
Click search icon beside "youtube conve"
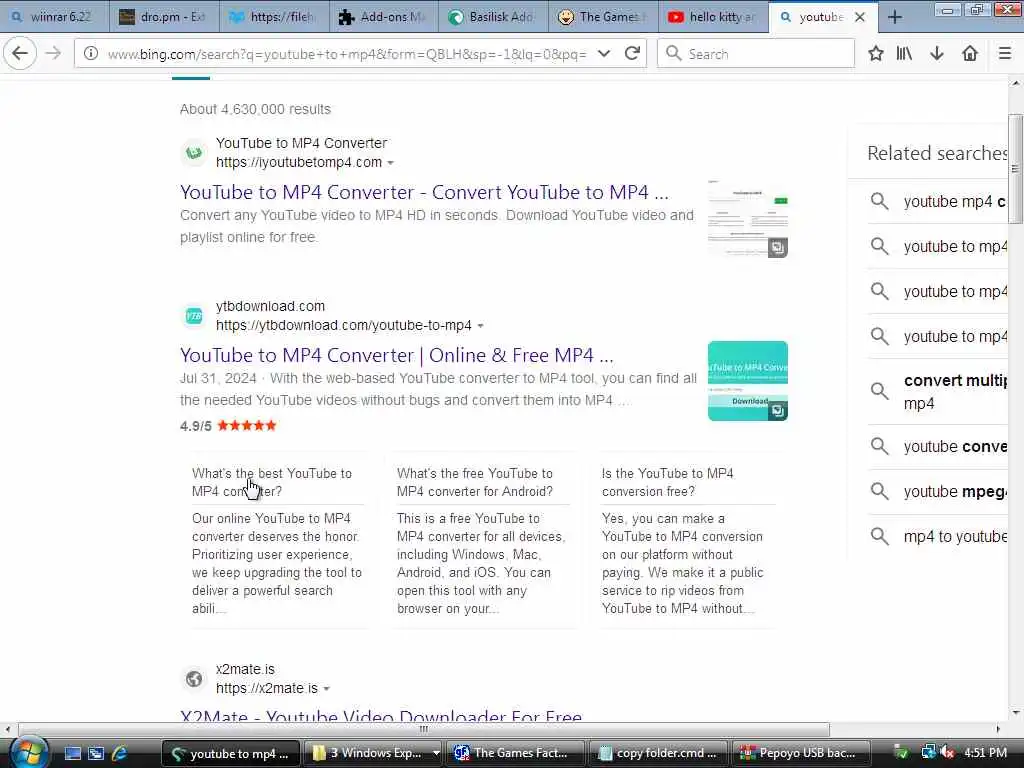(x=880, y=446)
